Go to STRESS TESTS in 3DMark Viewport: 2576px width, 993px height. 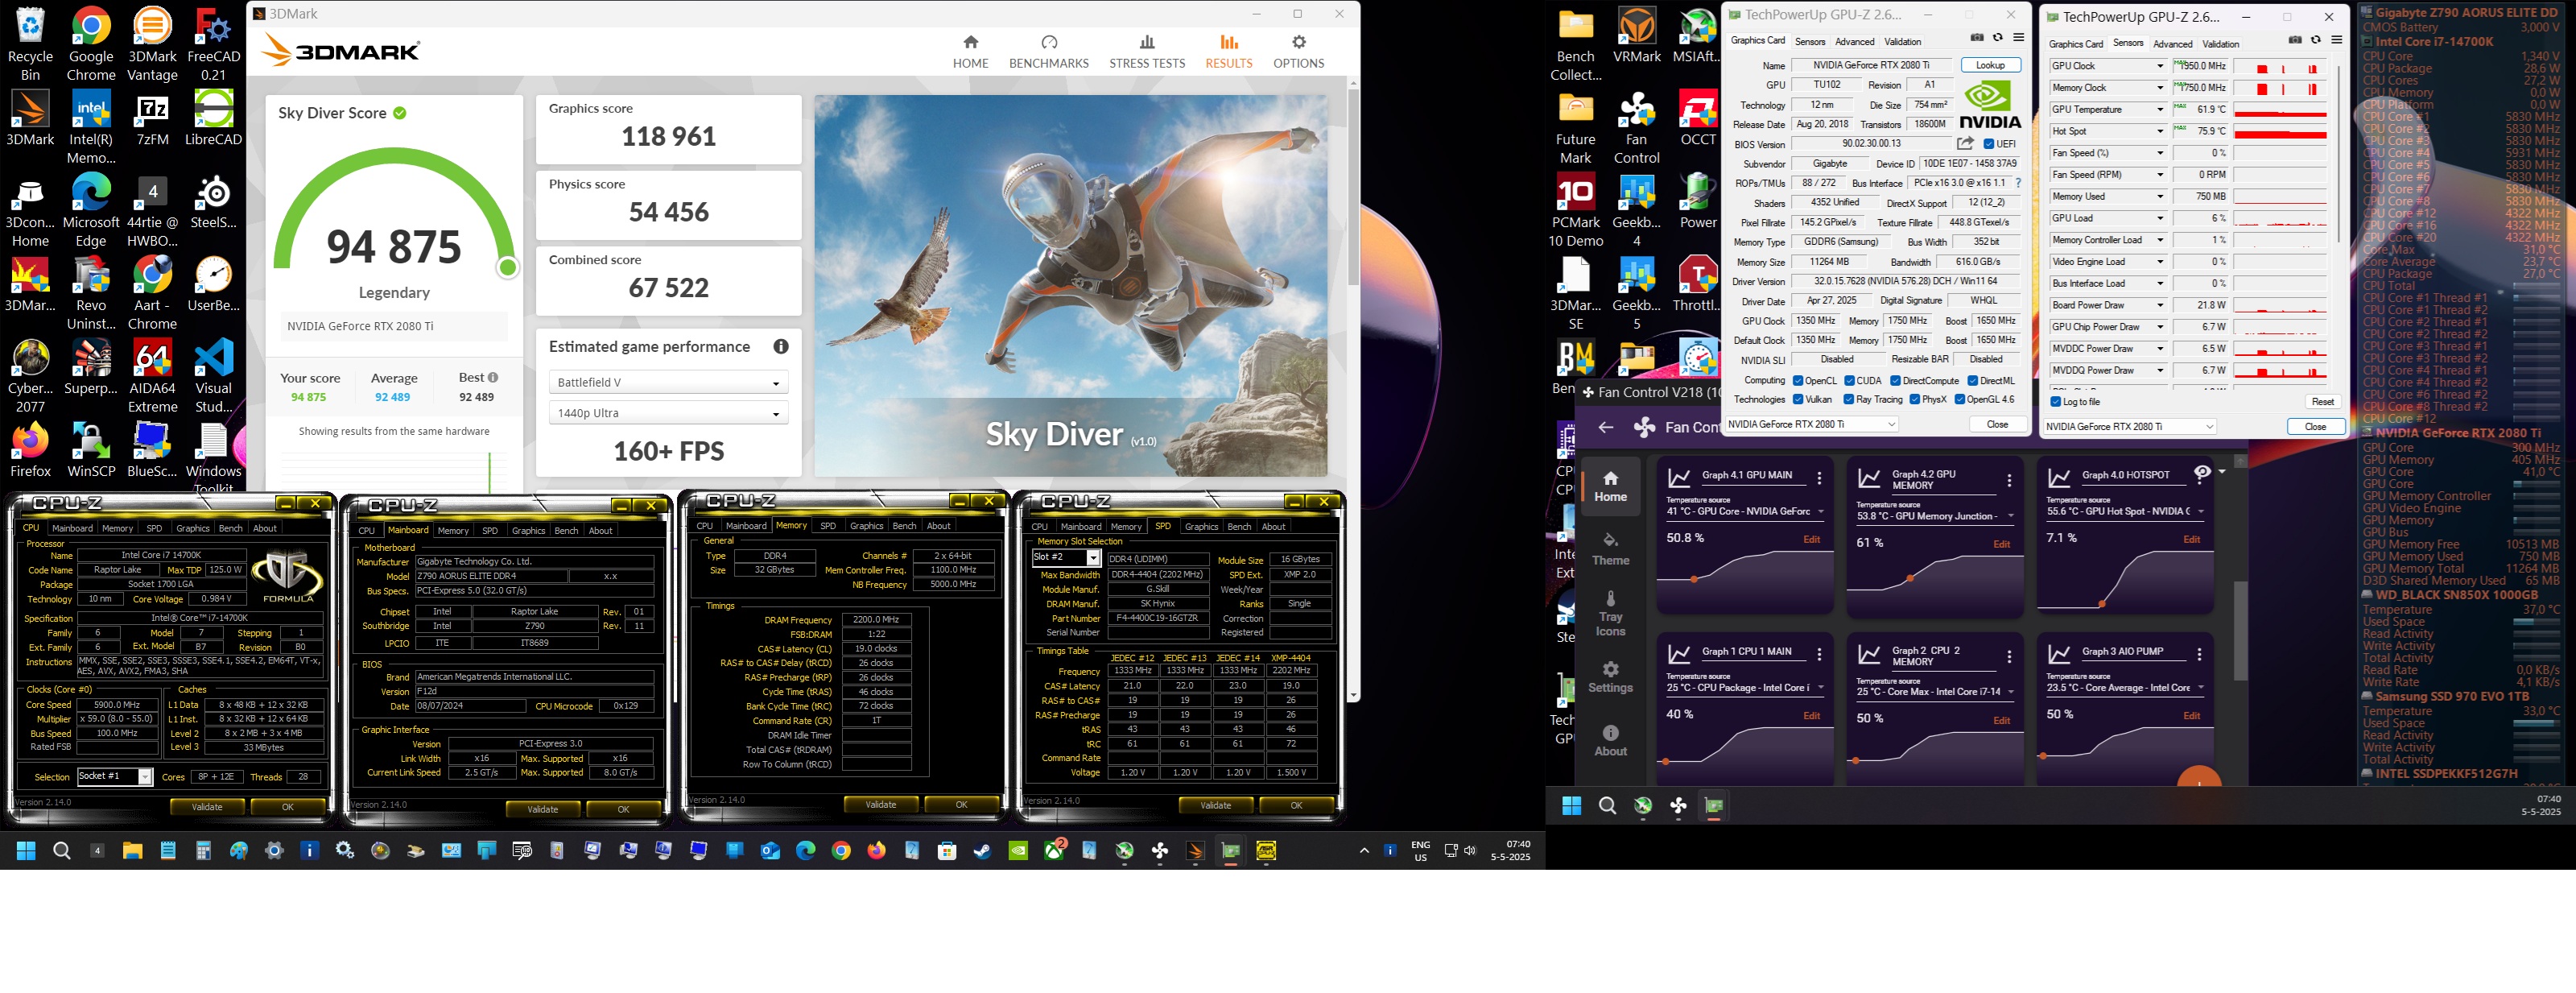1147,51
